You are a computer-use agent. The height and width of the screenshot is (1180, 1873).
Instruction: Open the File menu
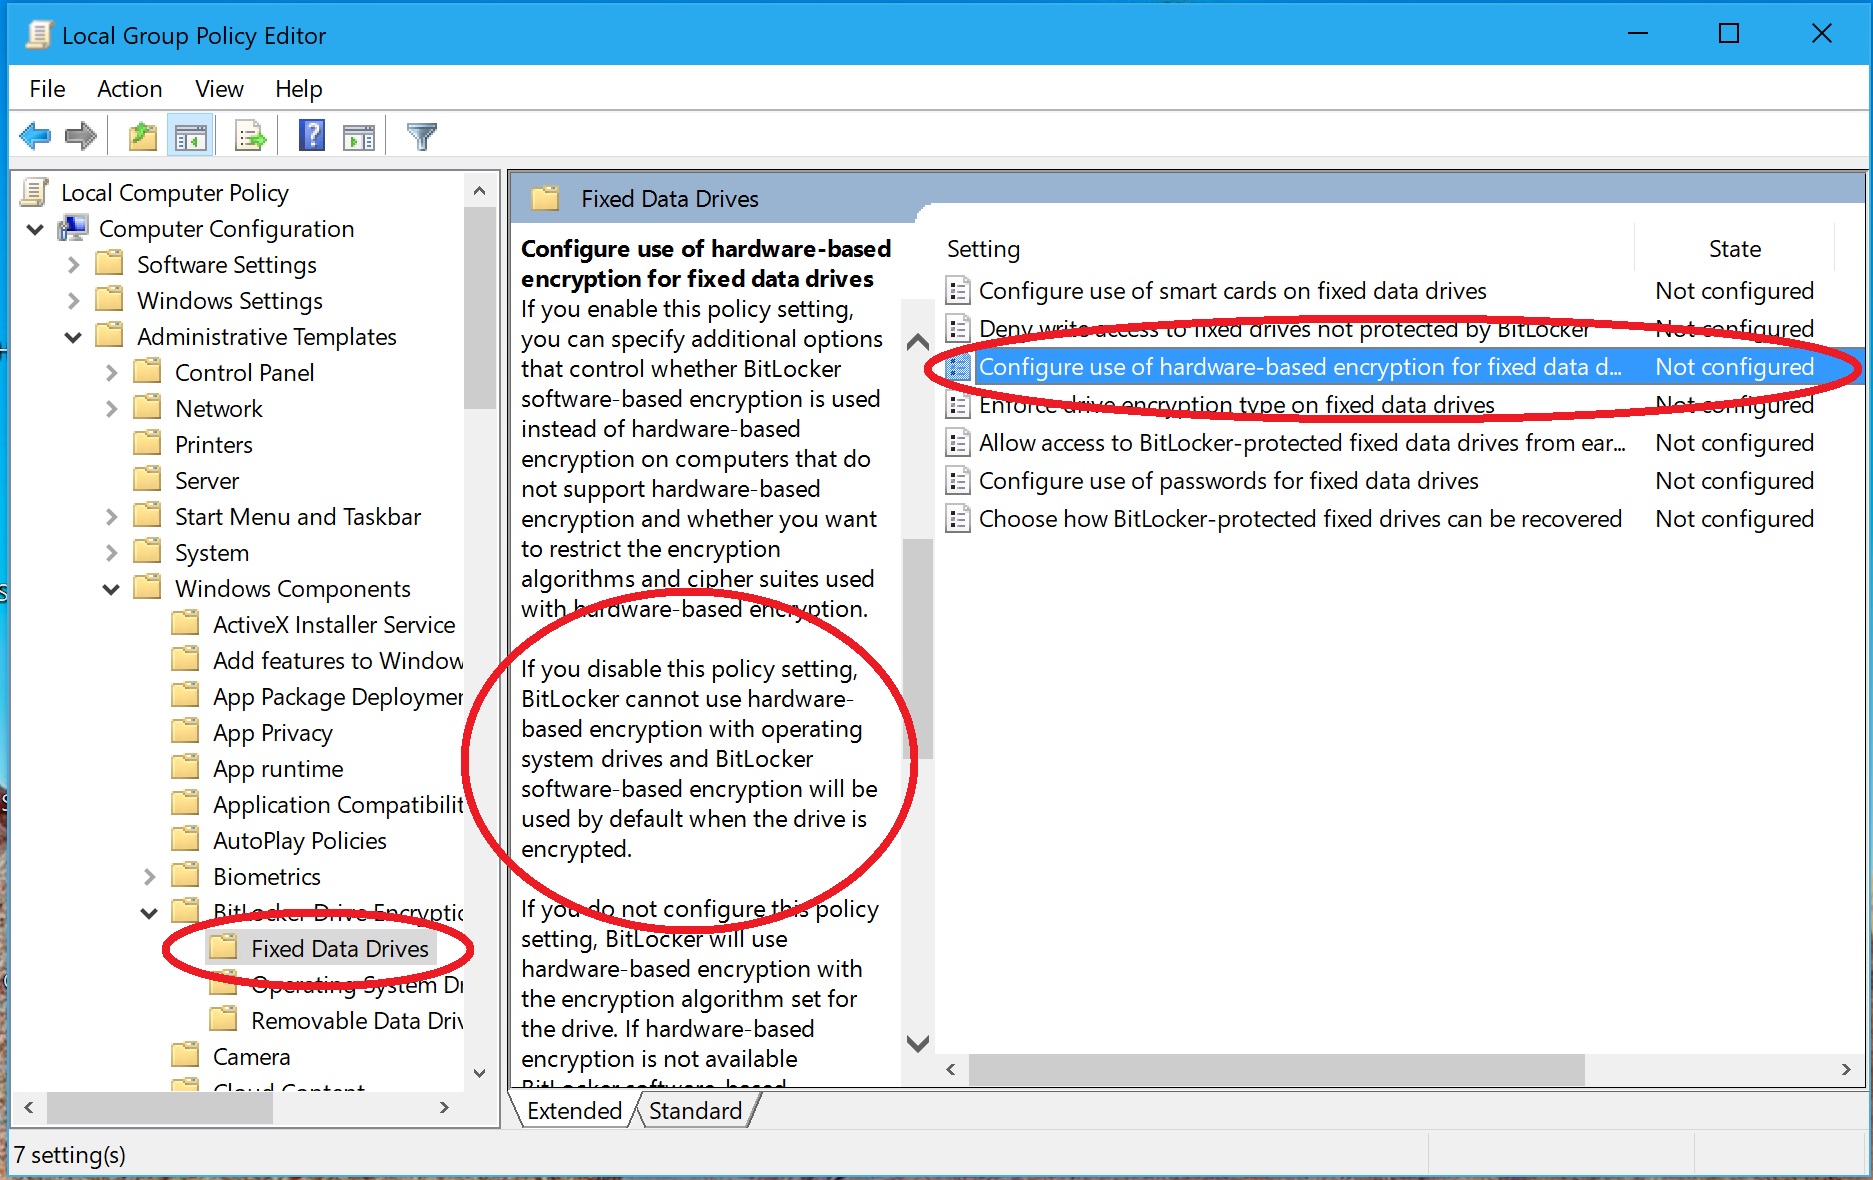47,89
